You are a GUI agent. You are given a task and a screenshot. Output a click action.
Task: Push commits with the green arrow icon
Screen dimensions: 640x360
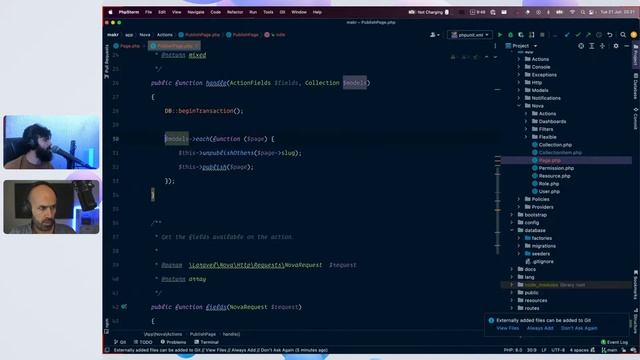[588, 35]
